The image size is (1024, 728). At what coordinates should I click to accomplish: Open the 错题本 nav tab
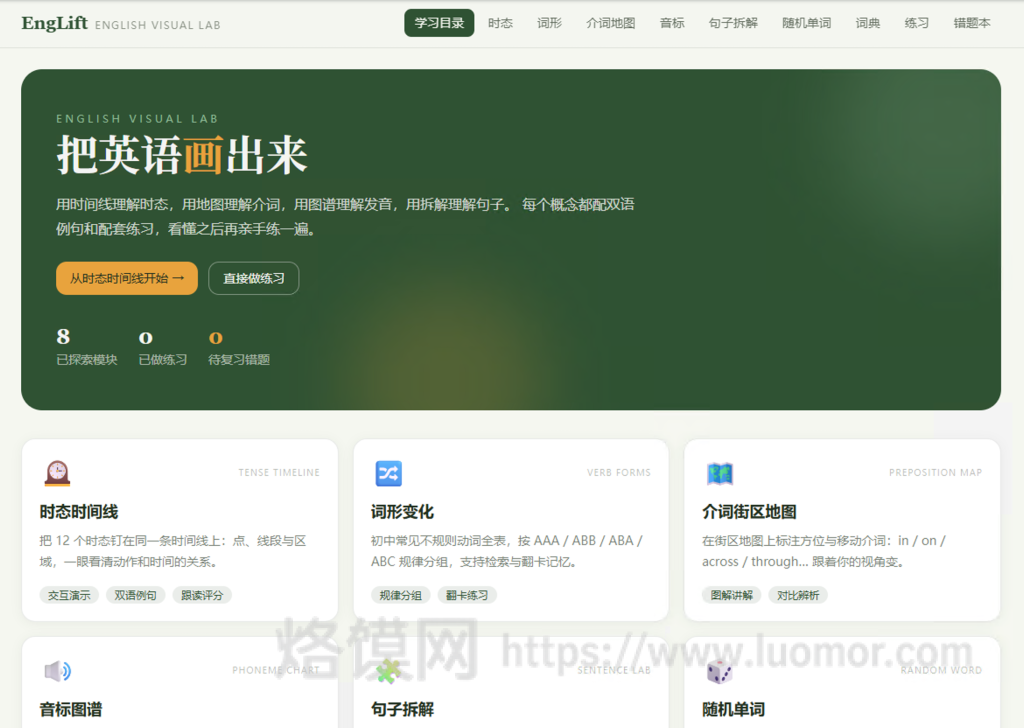972,23
